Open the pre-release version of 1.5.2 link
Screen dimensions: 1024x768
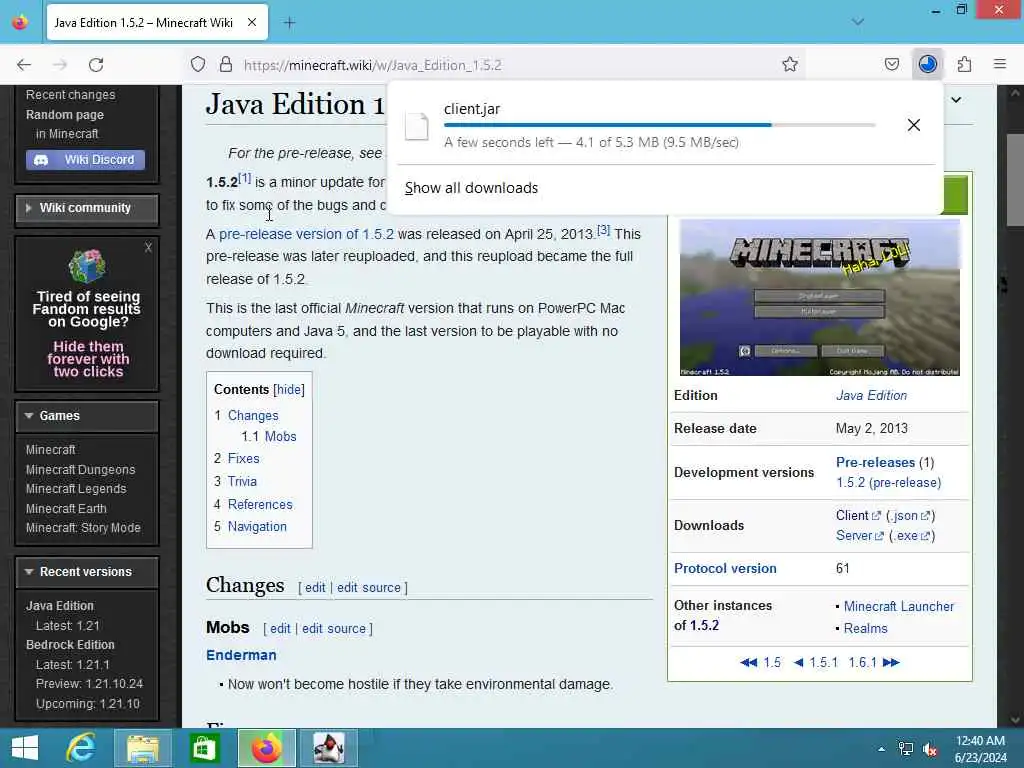point(306,234)
